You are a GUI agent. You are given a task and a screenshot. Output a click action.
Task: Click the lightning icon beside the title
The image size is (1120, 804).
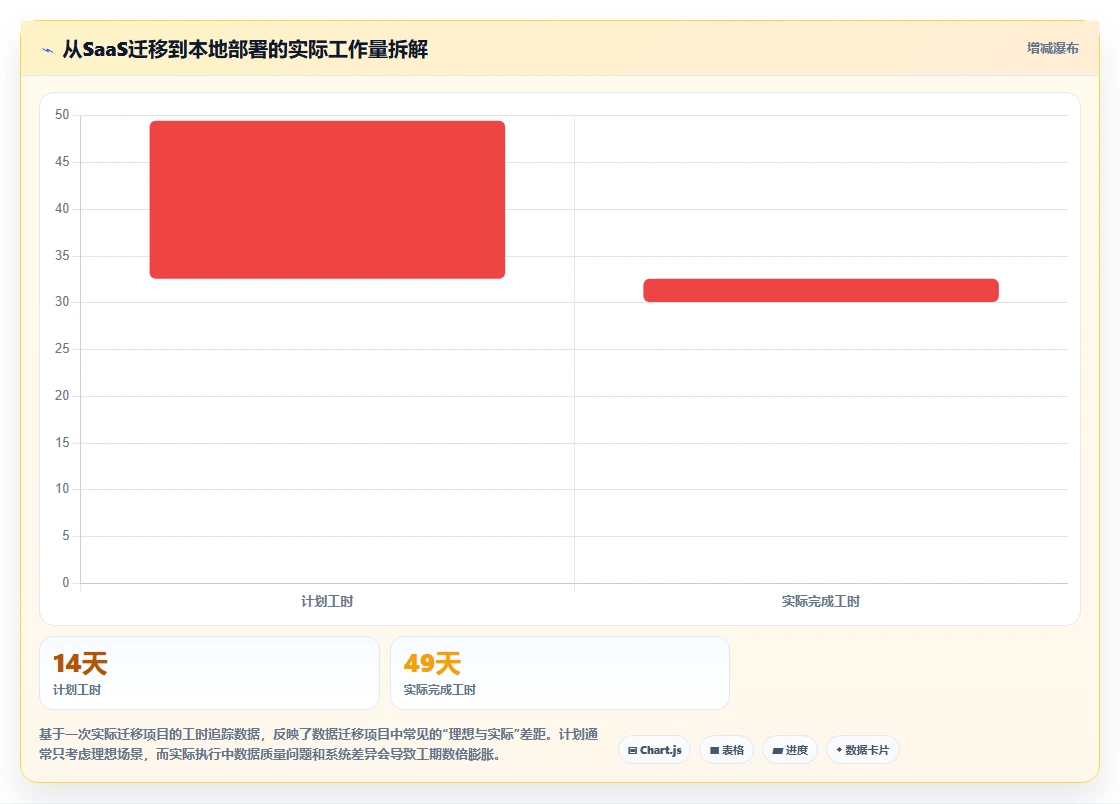tap(48, 50)
